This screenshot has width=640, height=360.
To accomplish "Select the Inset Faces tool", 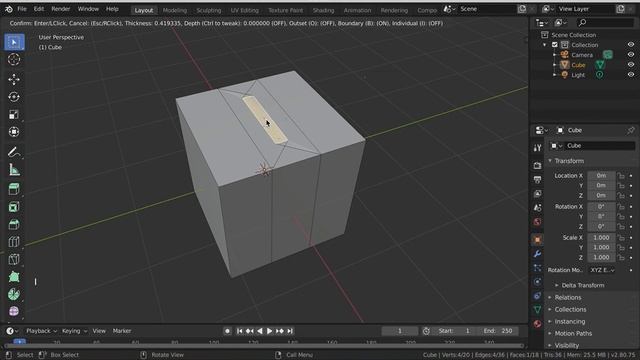I will 14,207.
